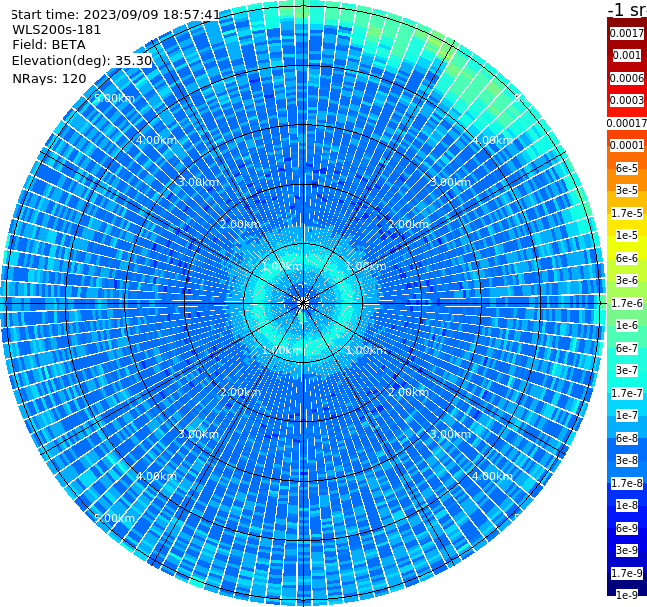
Task: Select the '6e-9' colorbar tick label
Action: [627, 528]
